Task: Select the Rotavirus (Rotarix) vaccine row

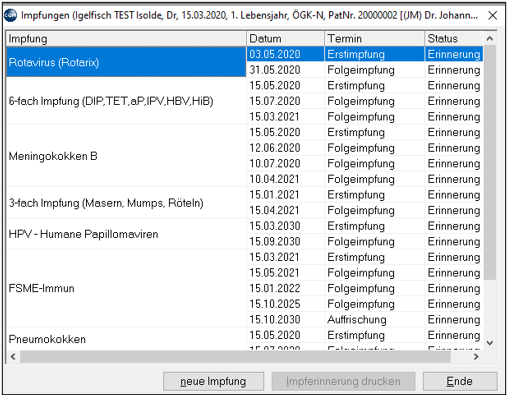Action: coord(126,62)
